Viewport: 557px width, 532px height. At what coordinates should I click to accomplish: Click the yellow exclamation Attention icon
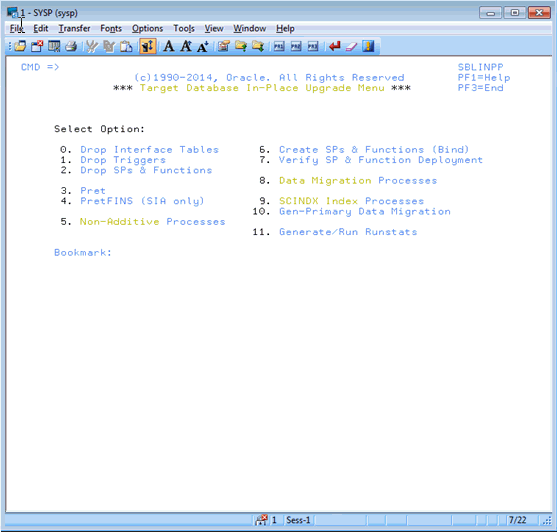click(x=368, y=46)
